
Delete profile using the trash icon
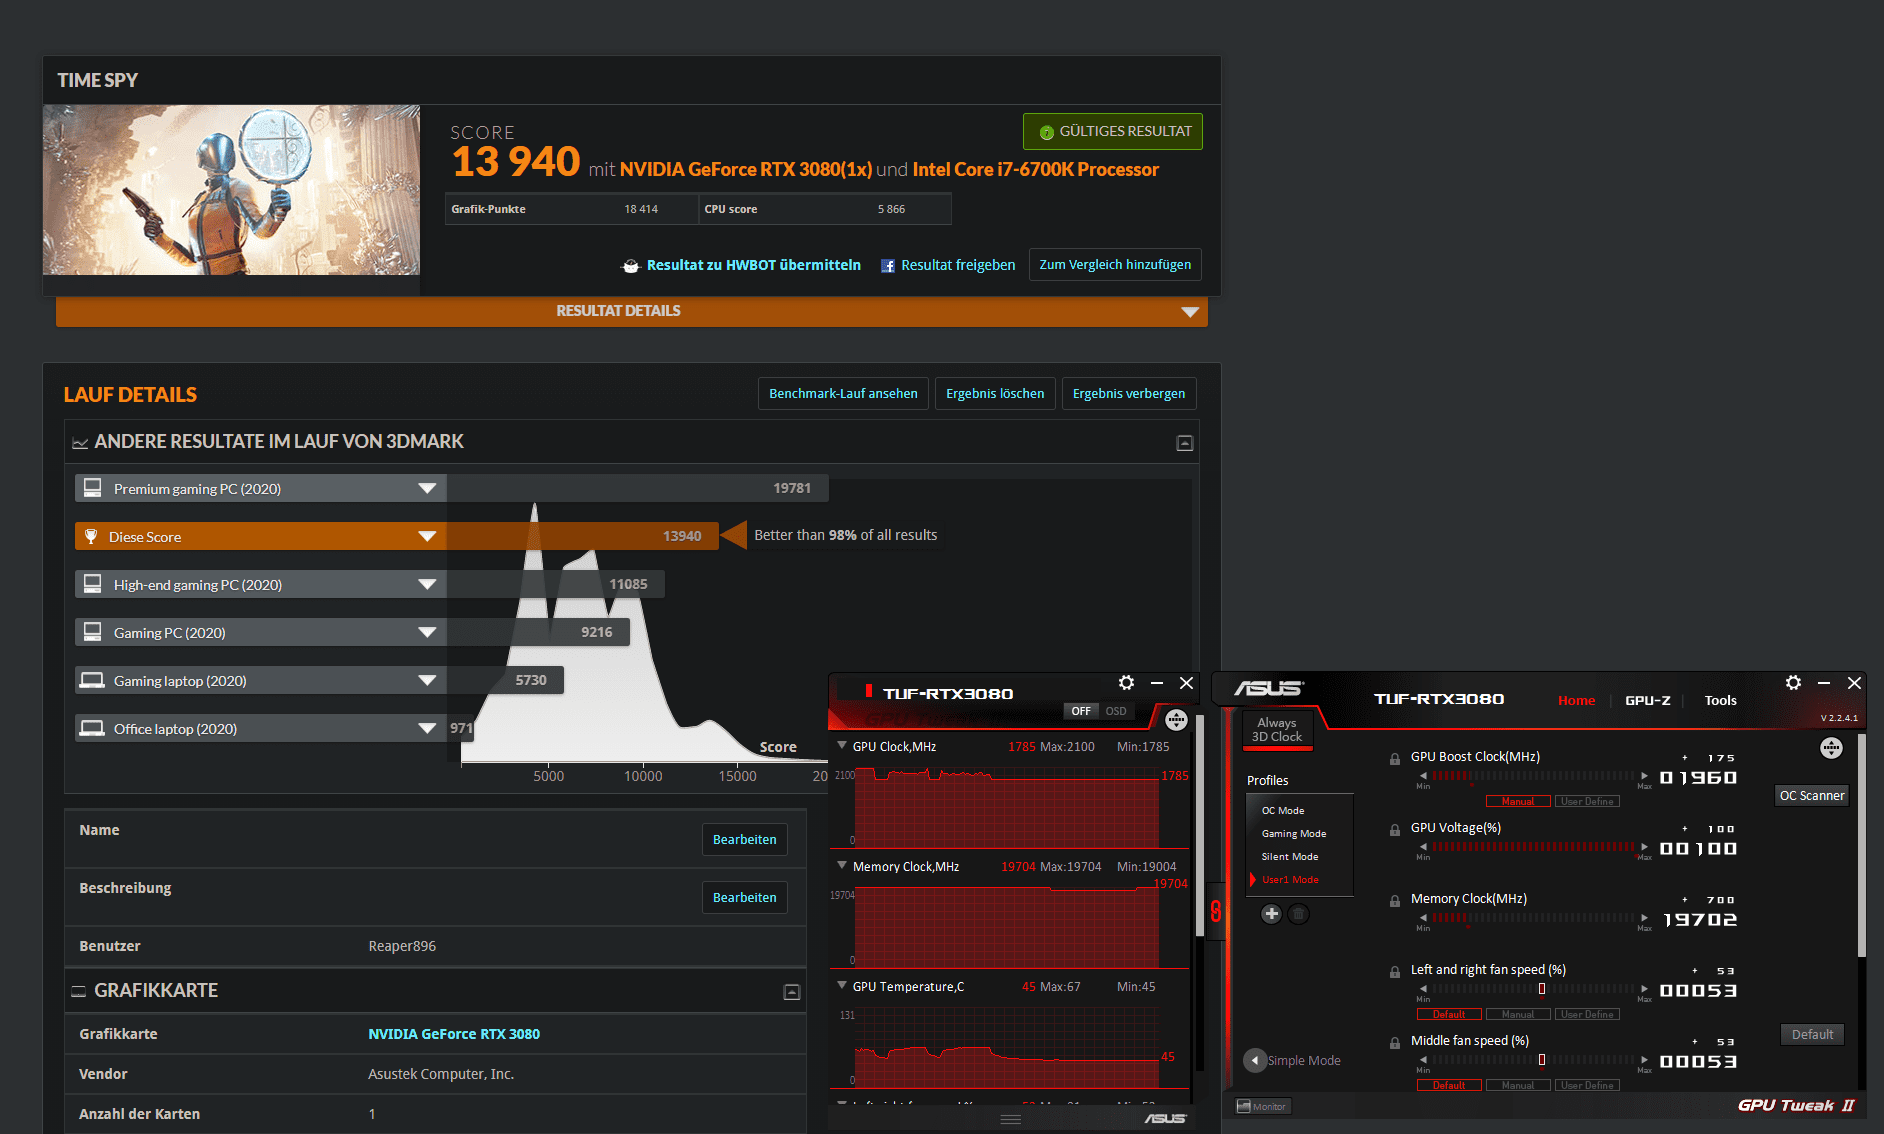coord(1298,913)
